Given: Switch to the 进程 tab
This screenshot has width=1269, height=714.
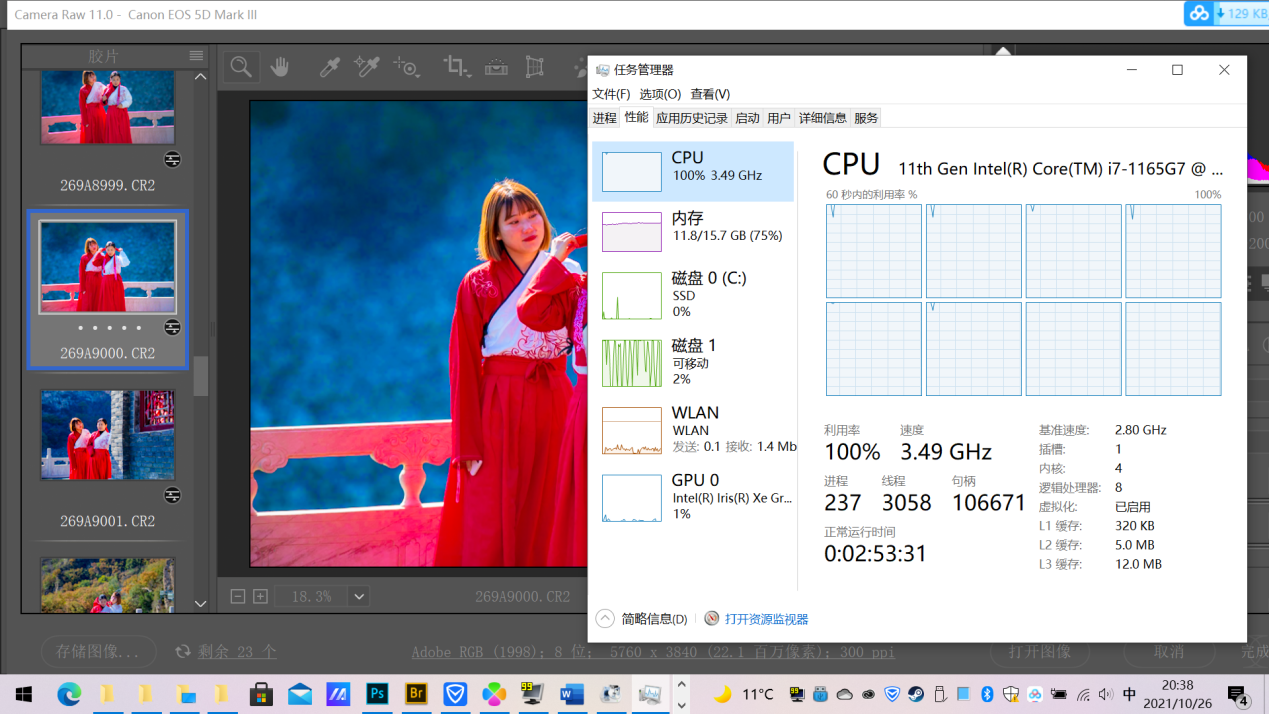Looking at the screenshot, I should 605,118.
